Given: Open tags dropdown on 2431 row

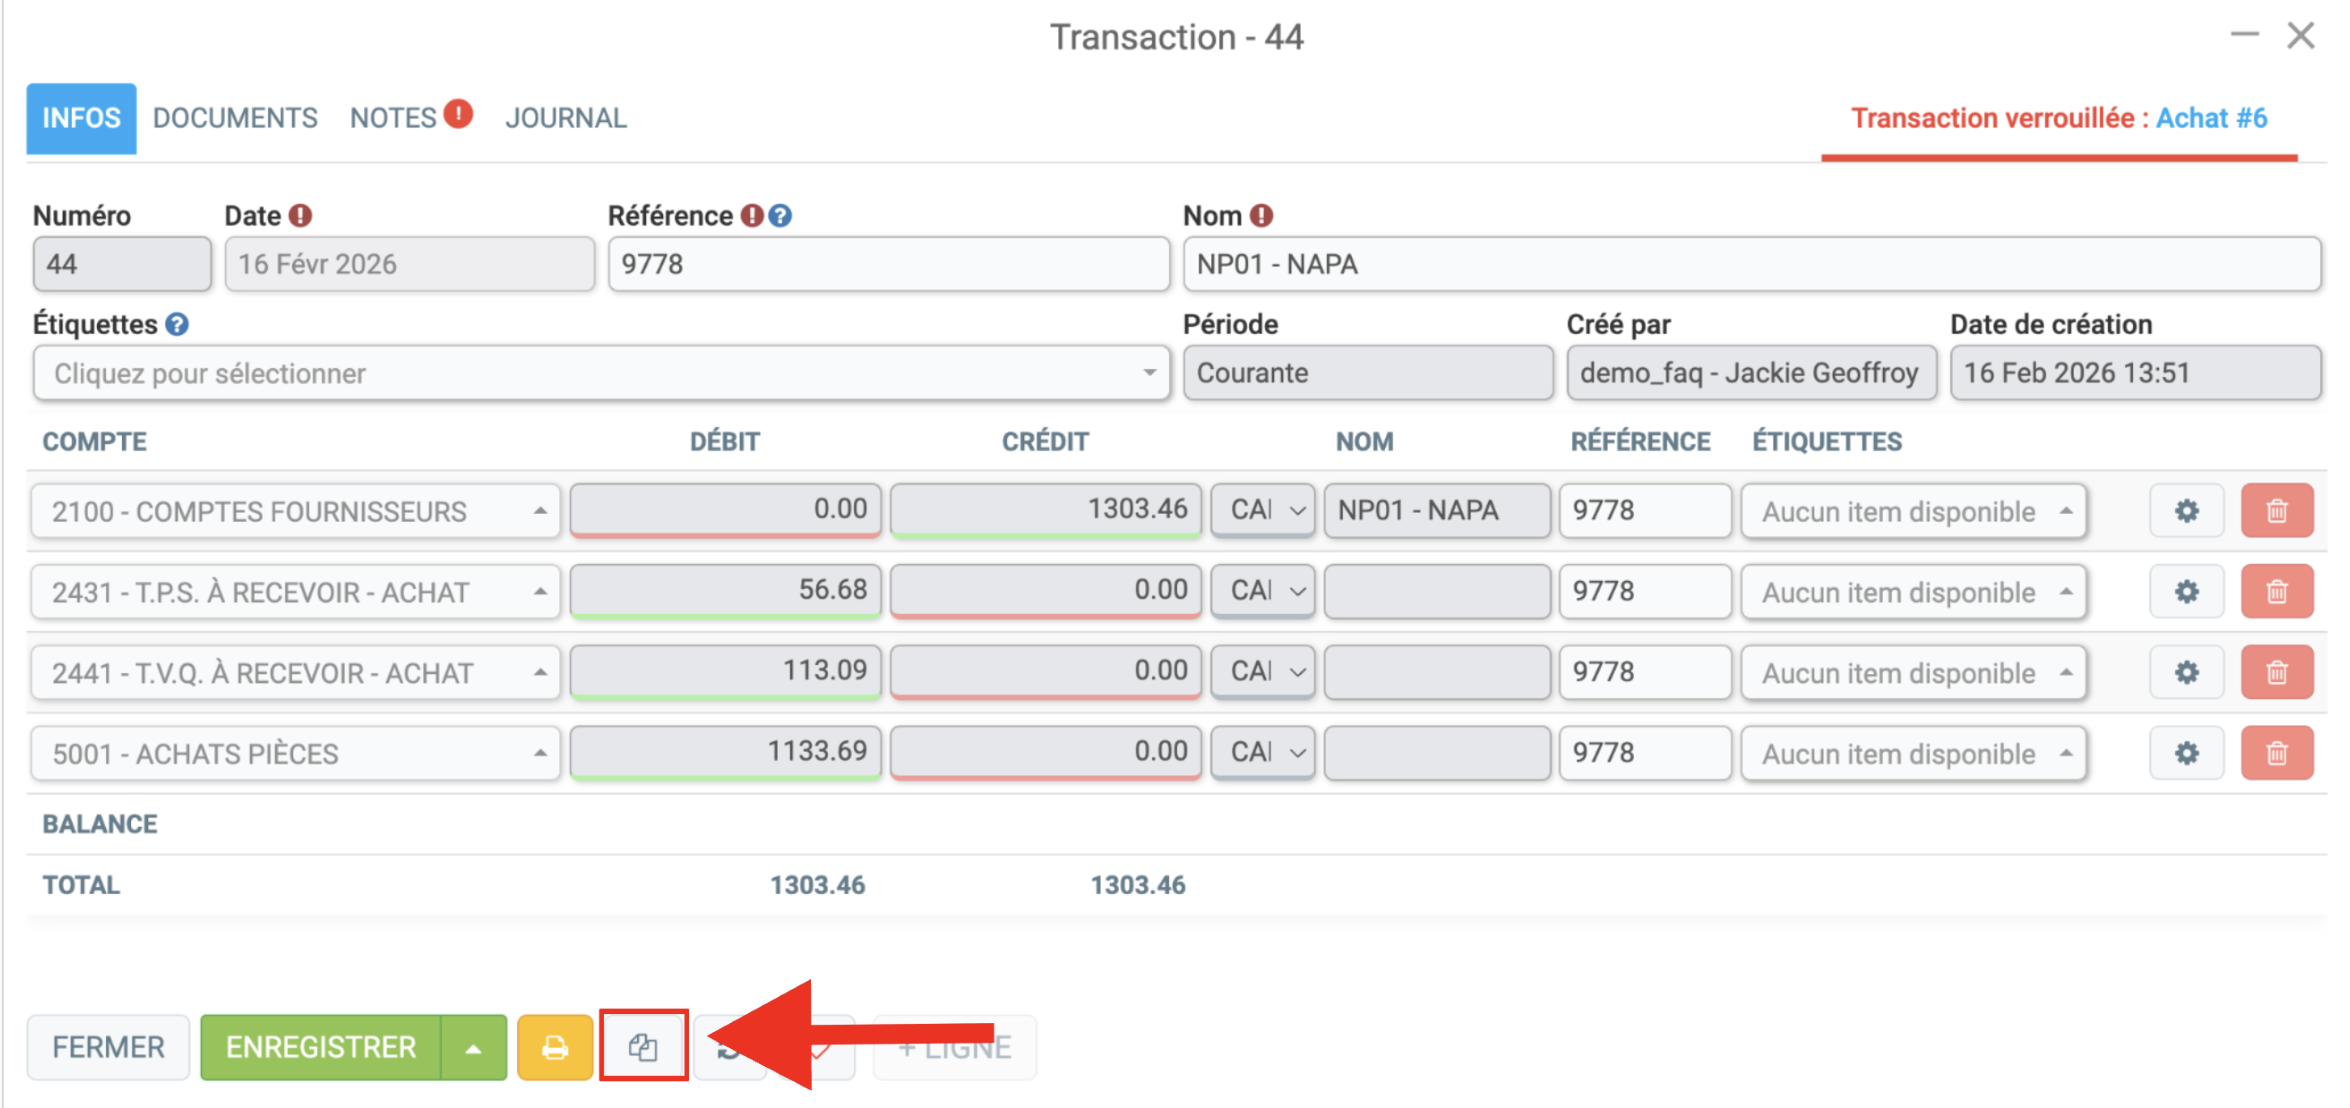Looking at the screenshot, I should coord(1913,592).
